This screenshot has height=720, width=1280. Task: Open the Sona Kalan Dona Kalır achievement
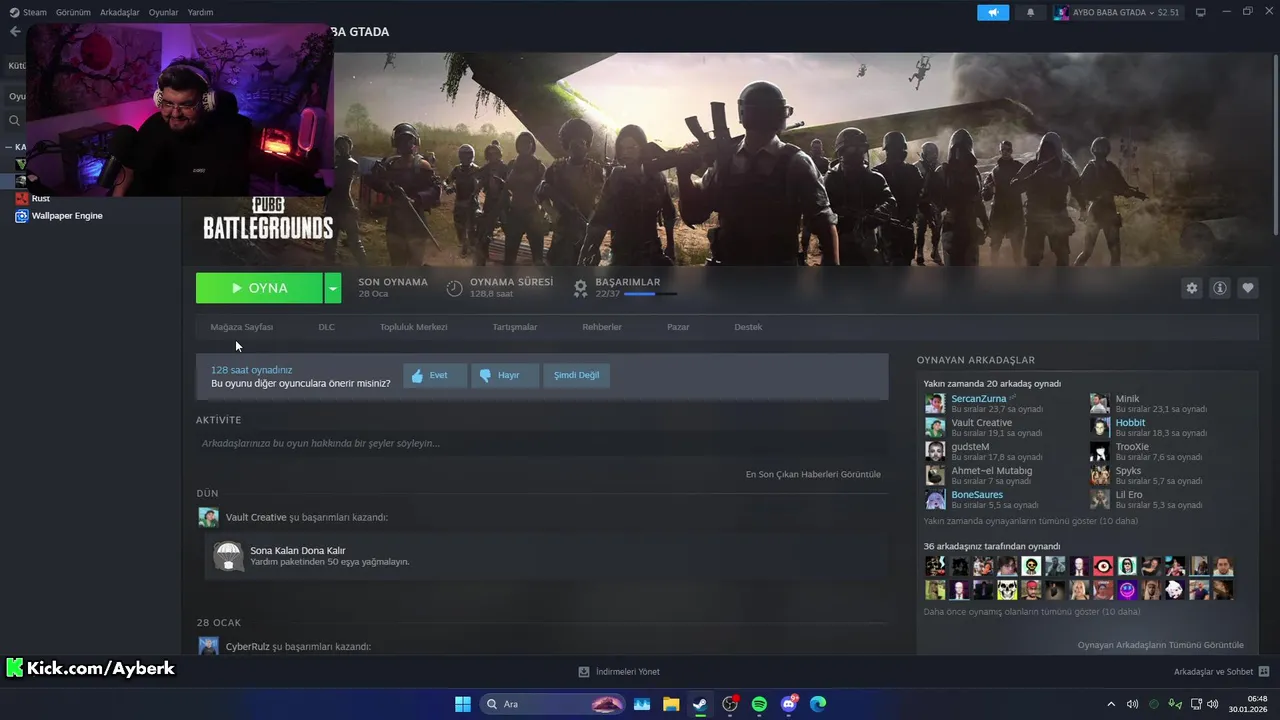(x=298, y=551)
